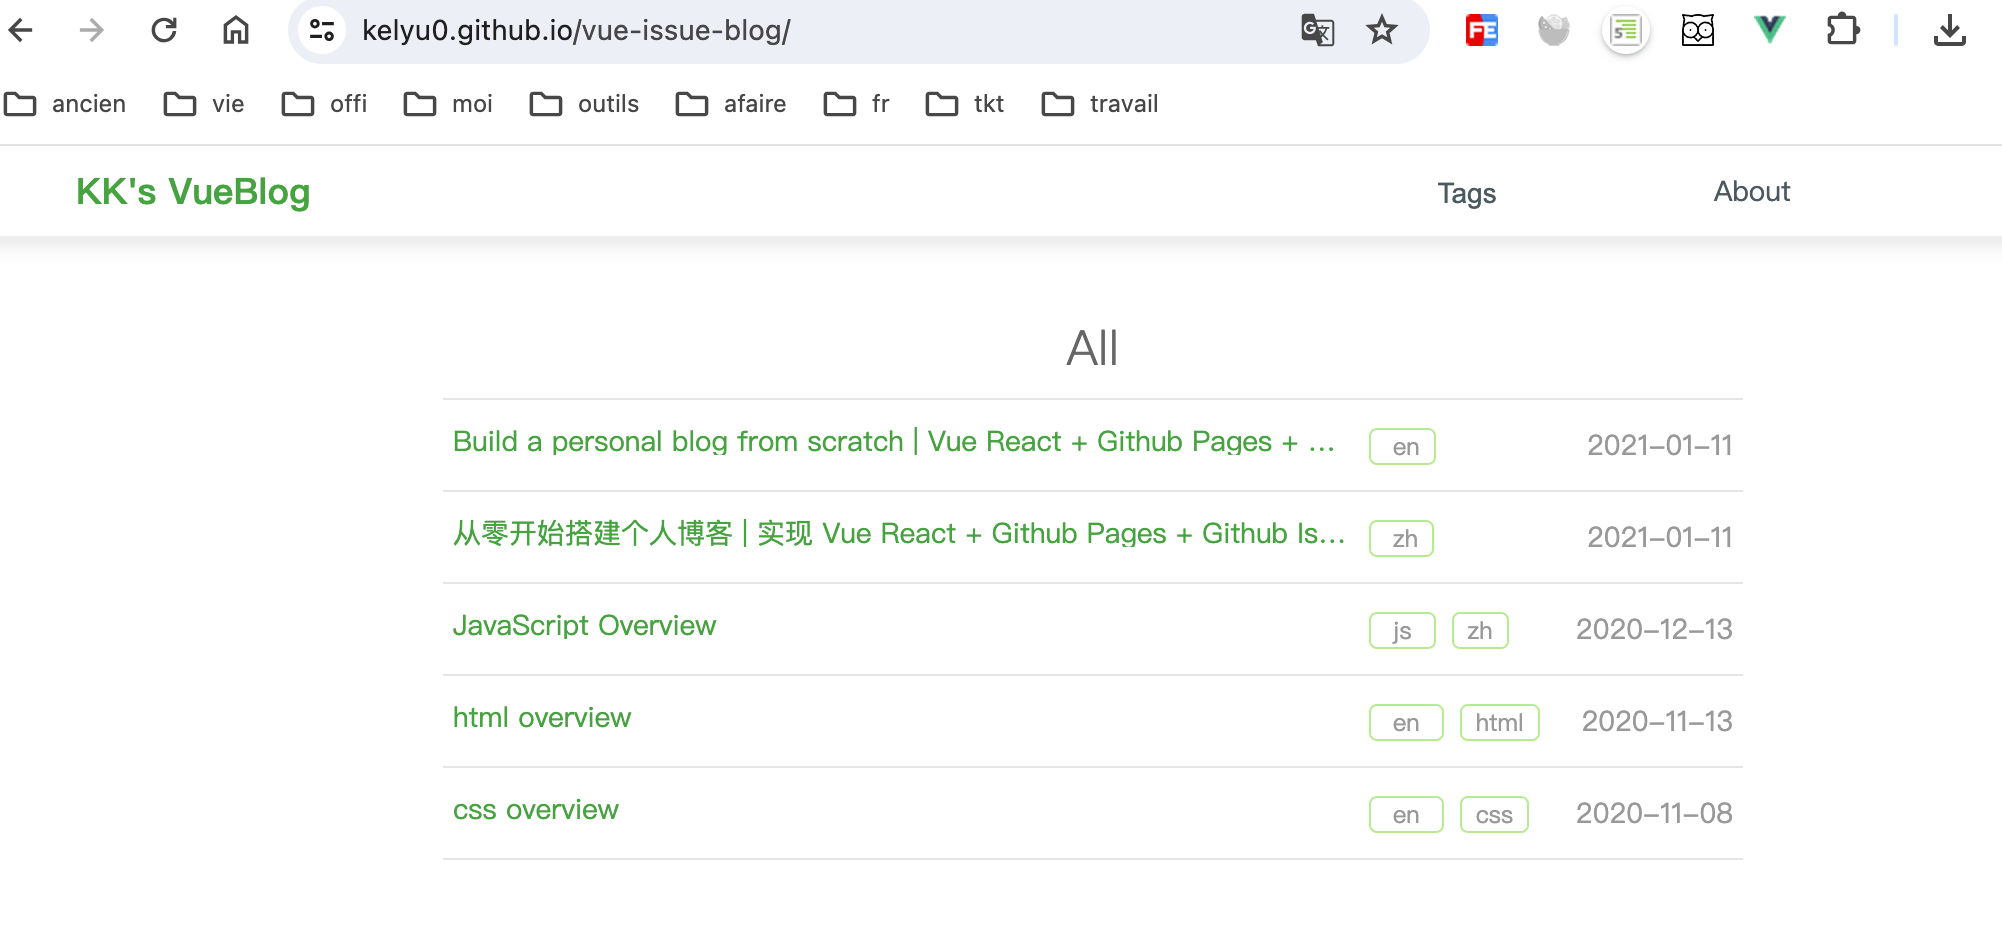Go forward with the browser forward arrow

click(x=91, y=30)
